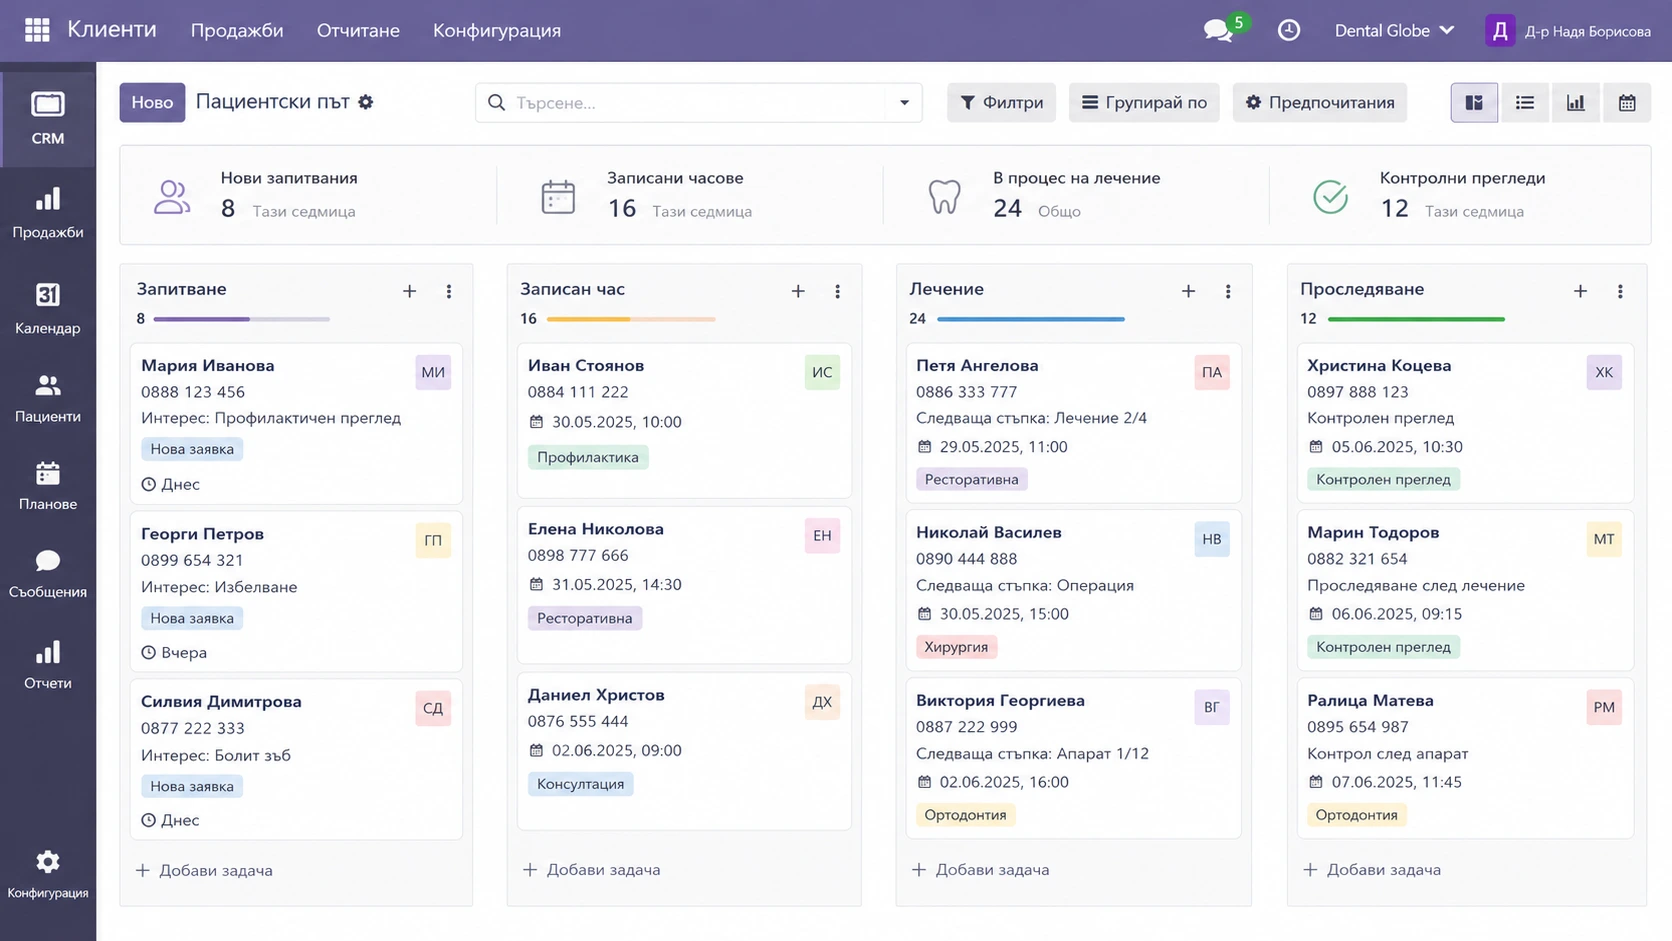
Task: Open Записан час column options menu
Action: coord(837,291)
